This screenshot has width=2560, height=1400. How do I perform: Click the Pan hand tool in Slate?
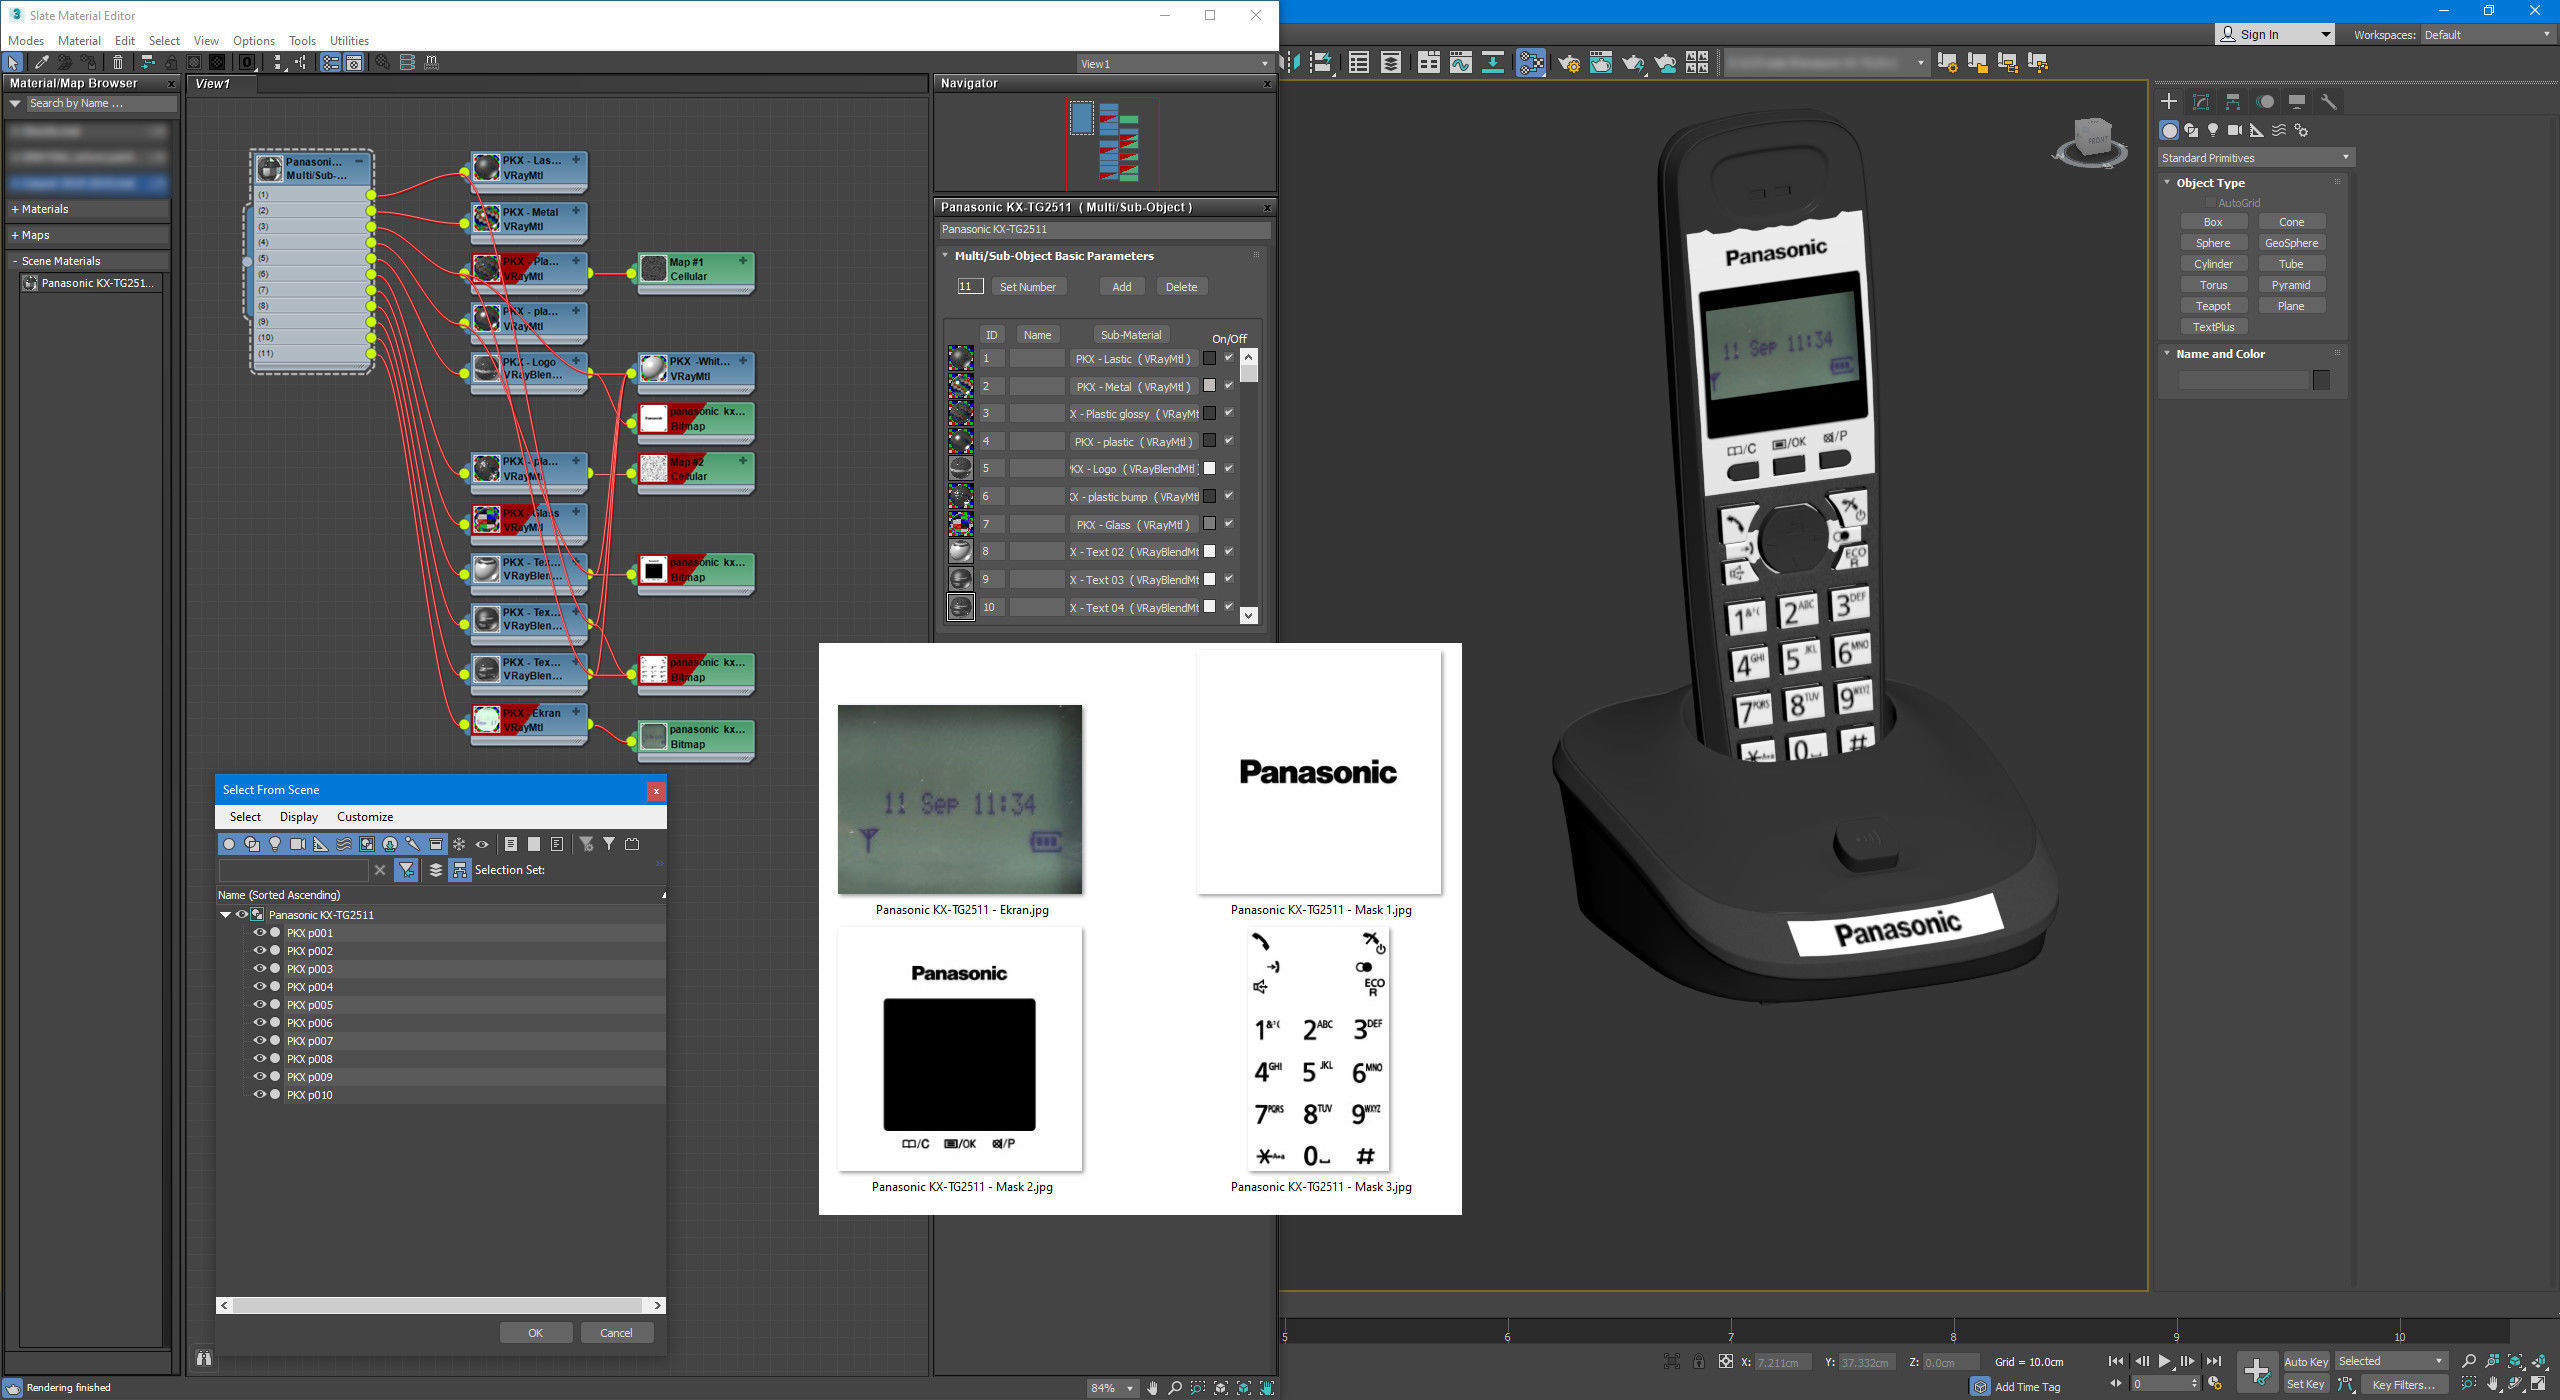click(x=1152, y=1388)
